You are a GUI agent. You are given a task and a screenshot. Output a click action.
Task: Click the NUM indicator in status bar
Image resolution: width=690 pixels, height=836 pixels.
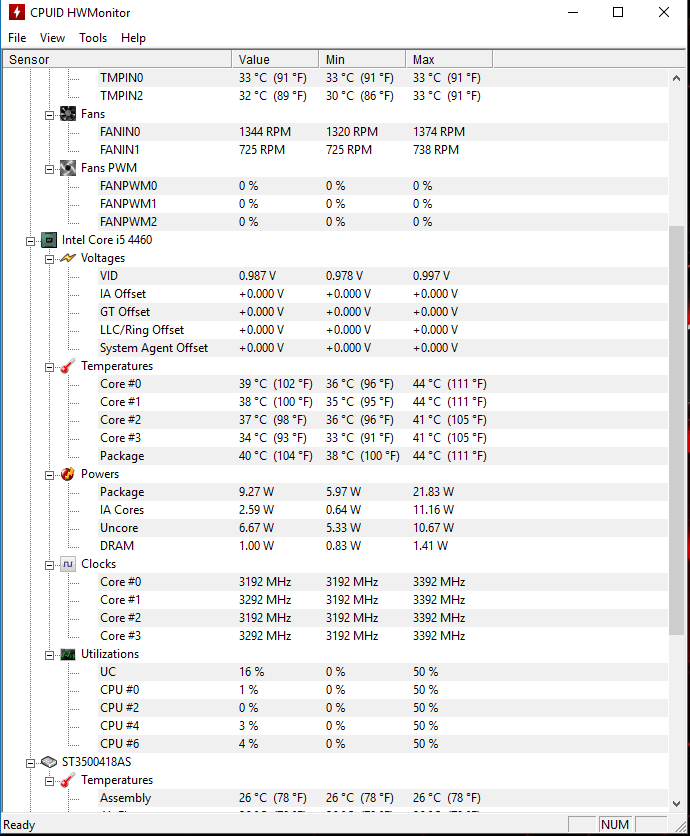615,825
